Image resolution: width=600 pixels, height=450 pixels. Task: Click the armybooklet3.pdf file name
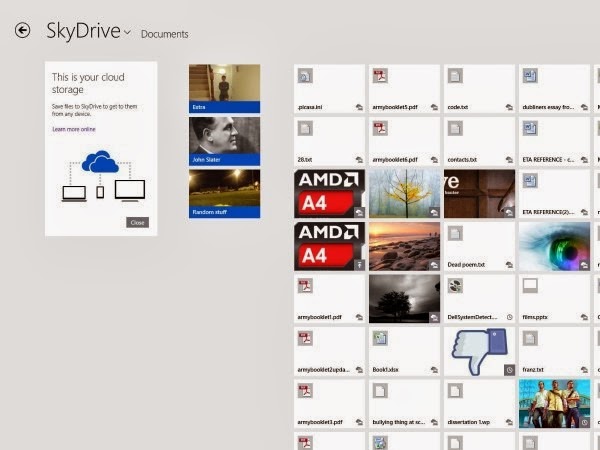pyautogui.click(x=319, y=422)
